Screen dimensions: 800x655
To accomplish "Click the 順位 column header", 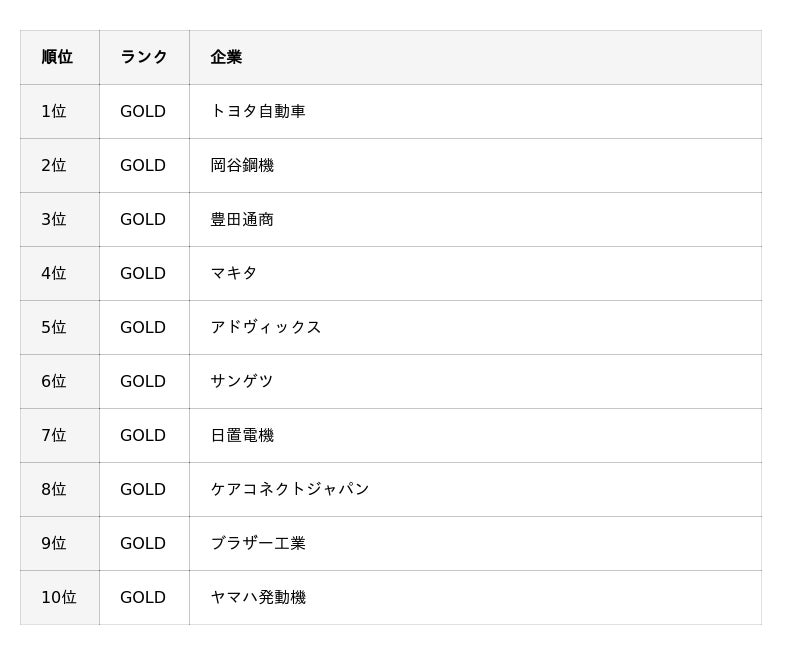I will pos(57,57).
